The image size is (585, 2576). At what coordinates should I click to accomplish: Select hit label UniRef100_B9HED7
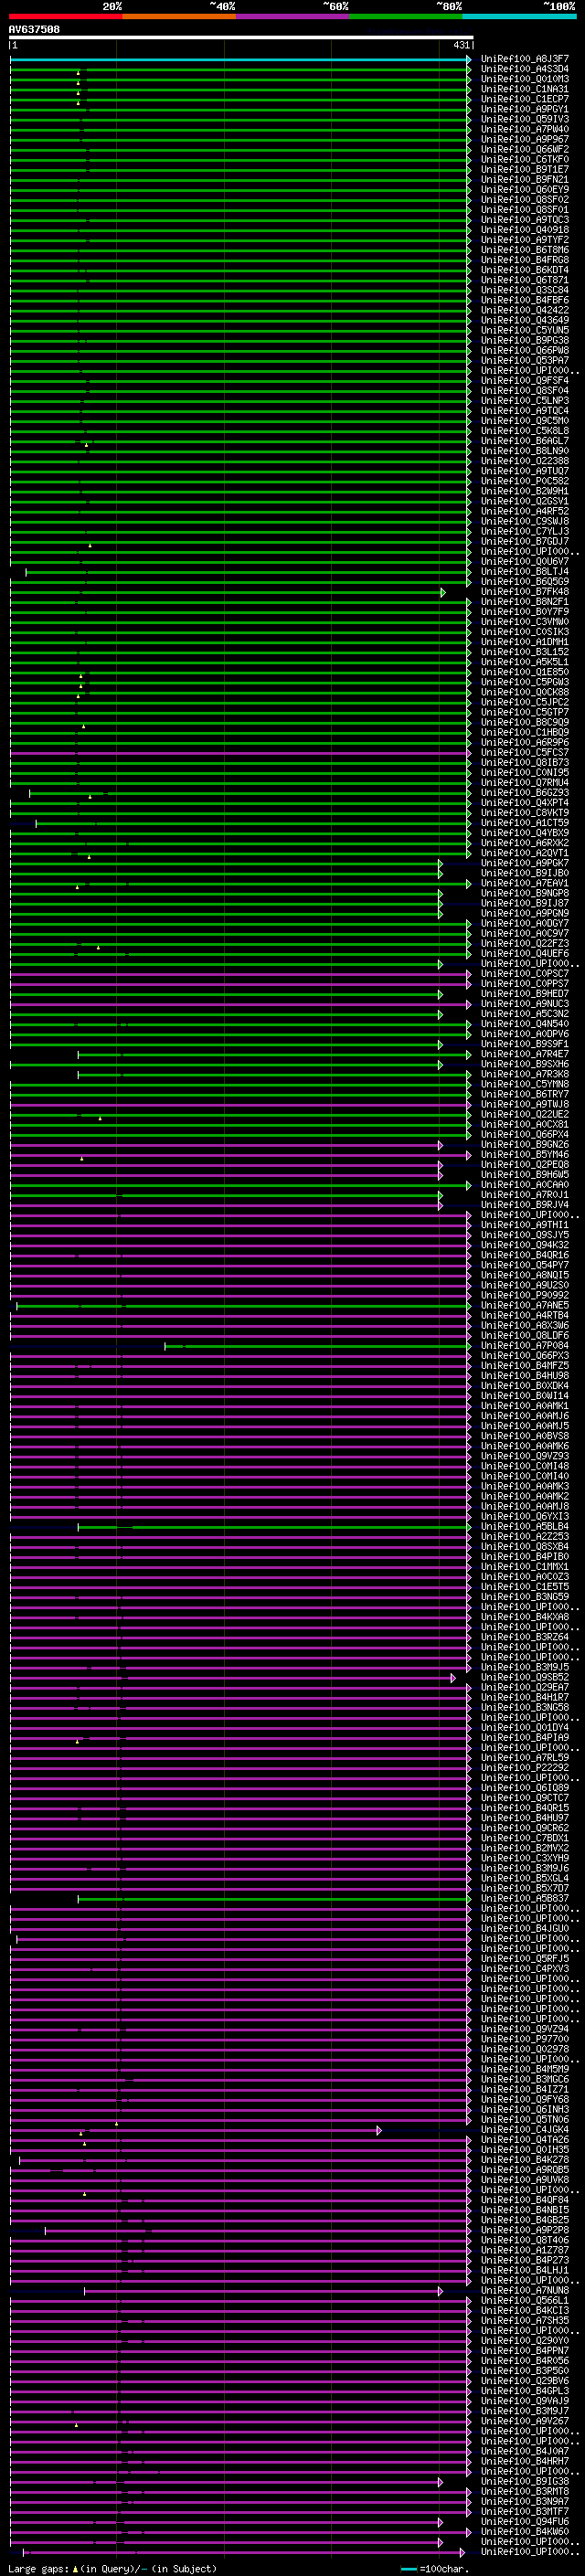pos(525,993)
